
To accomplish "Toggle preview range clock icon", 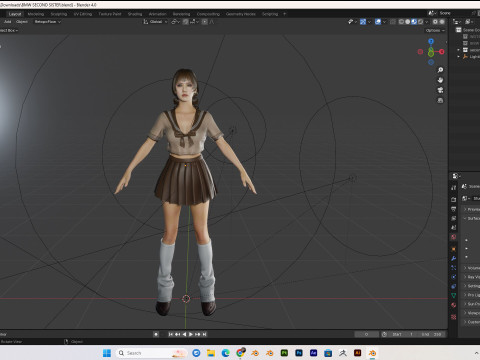I will point(384,334).
